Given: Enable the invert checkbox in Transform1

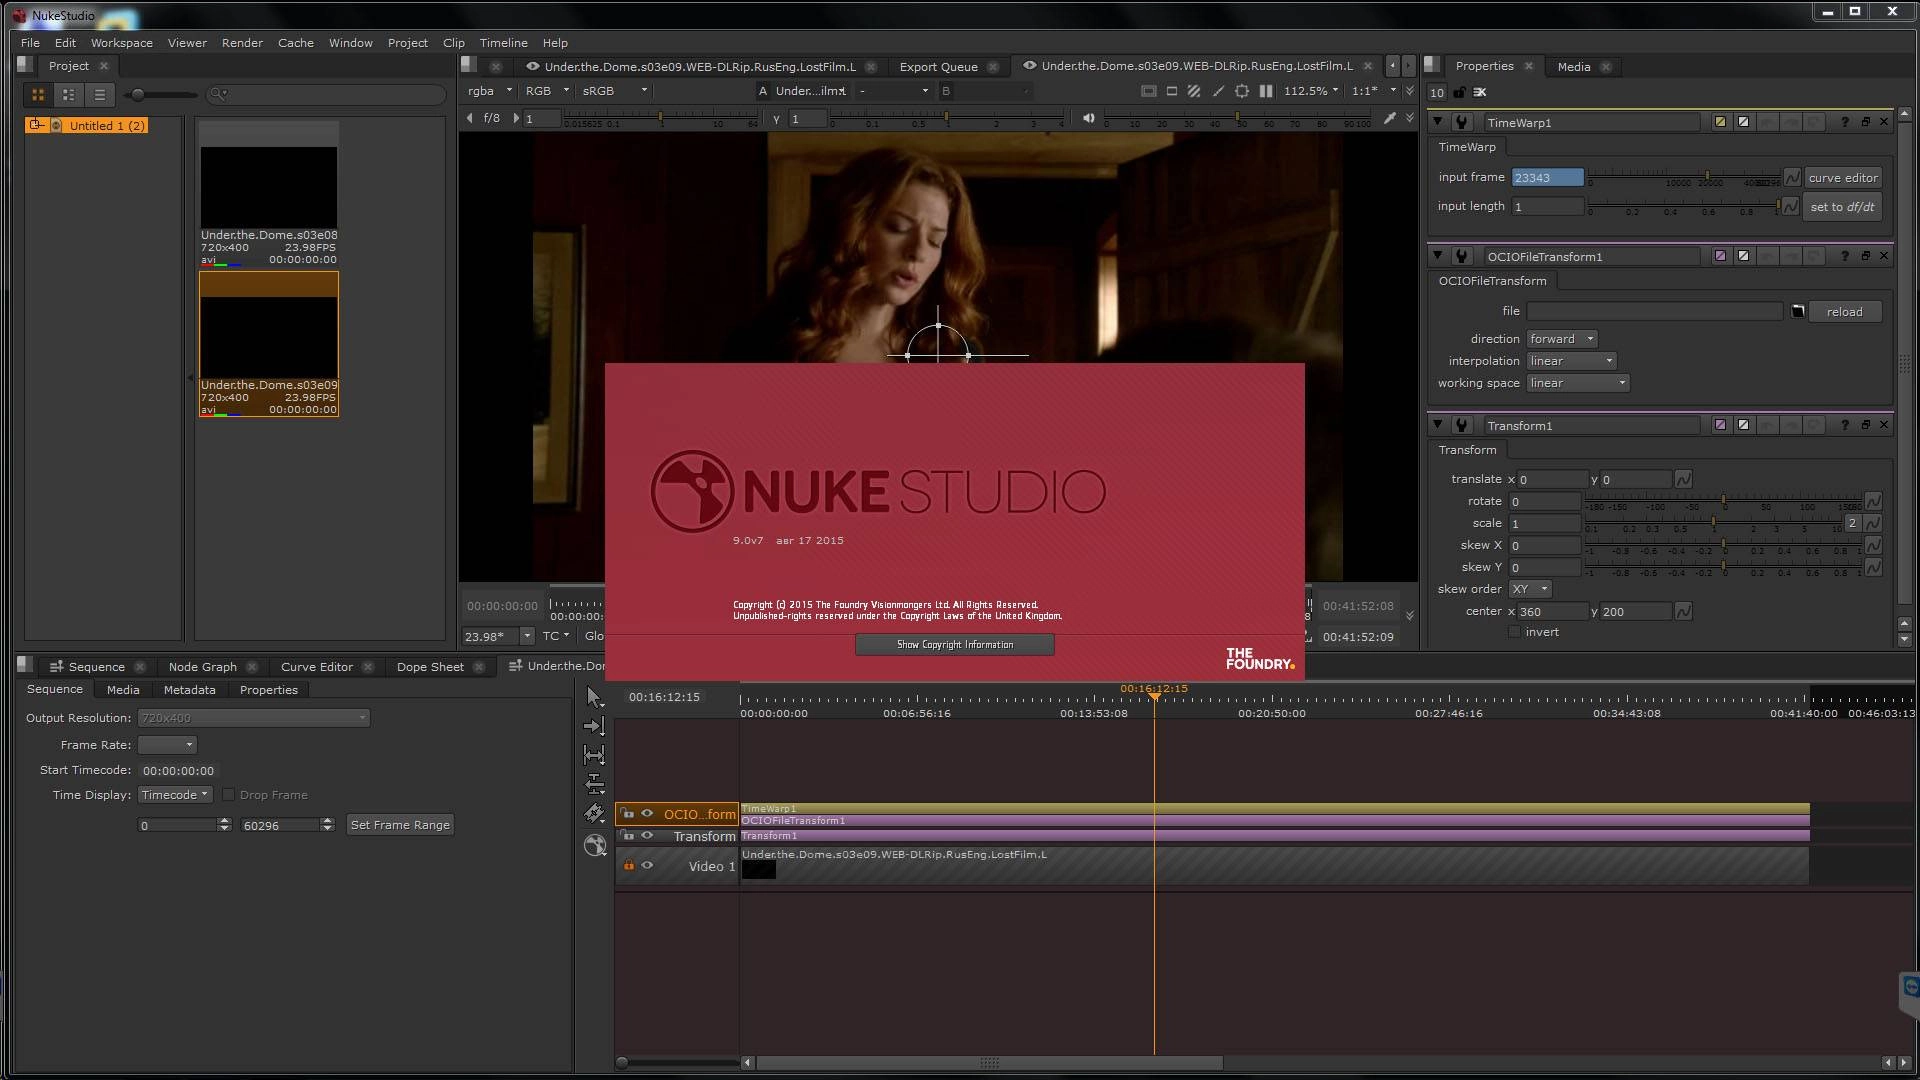Looking at the screenshot, I should 1514,632.
